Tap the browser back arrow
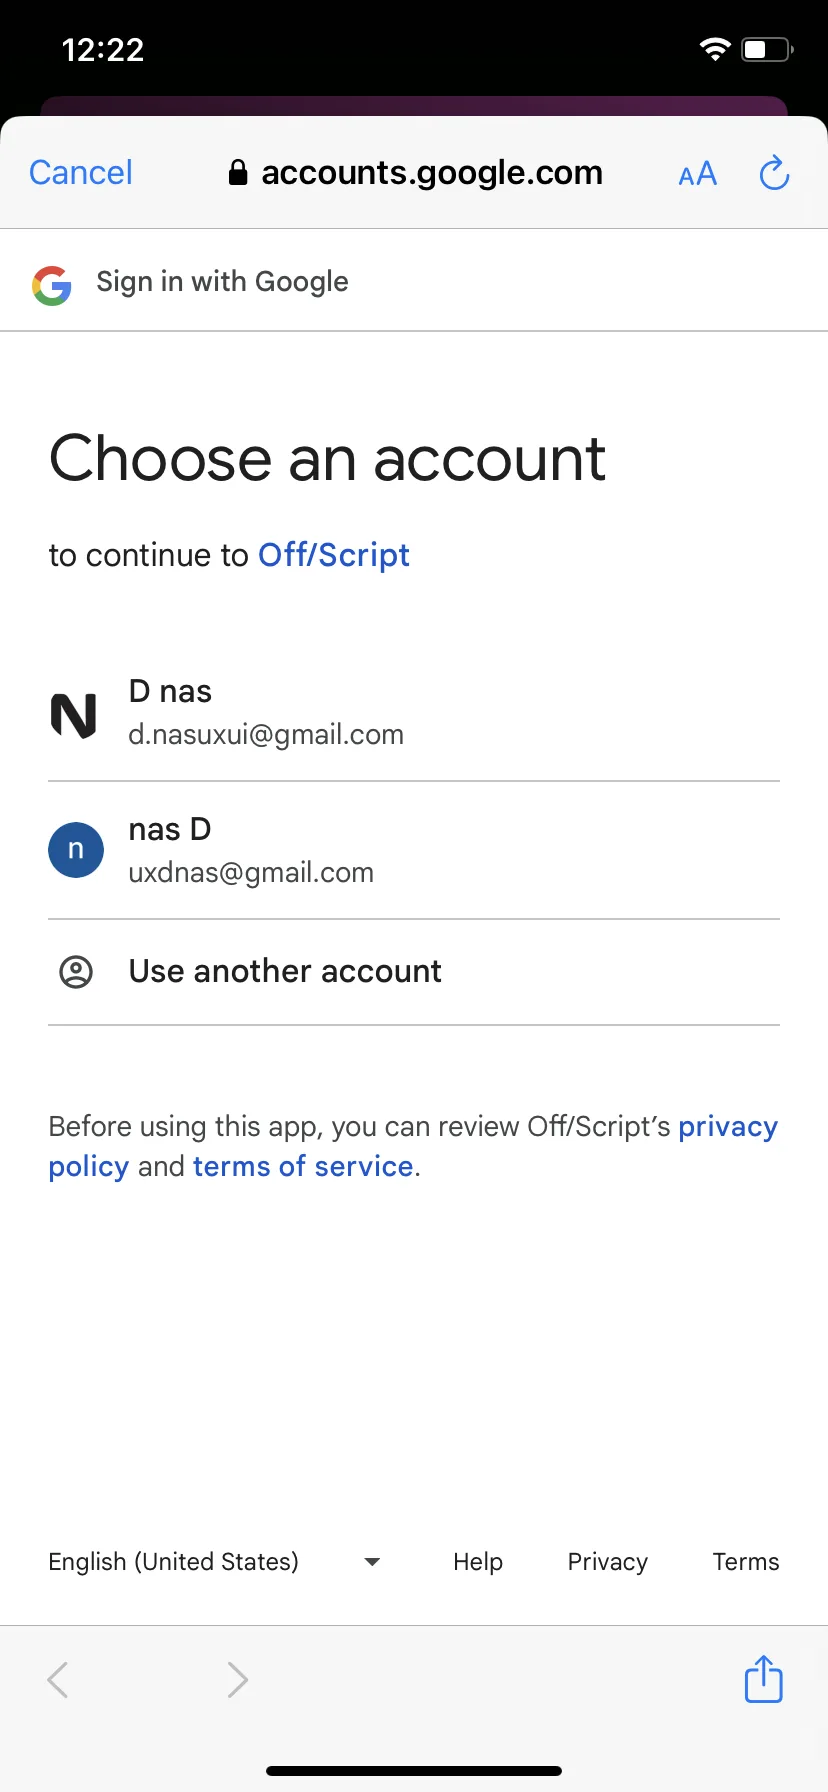The width and height of the screenshot is (828, 1792). [x=58, y=1679]
